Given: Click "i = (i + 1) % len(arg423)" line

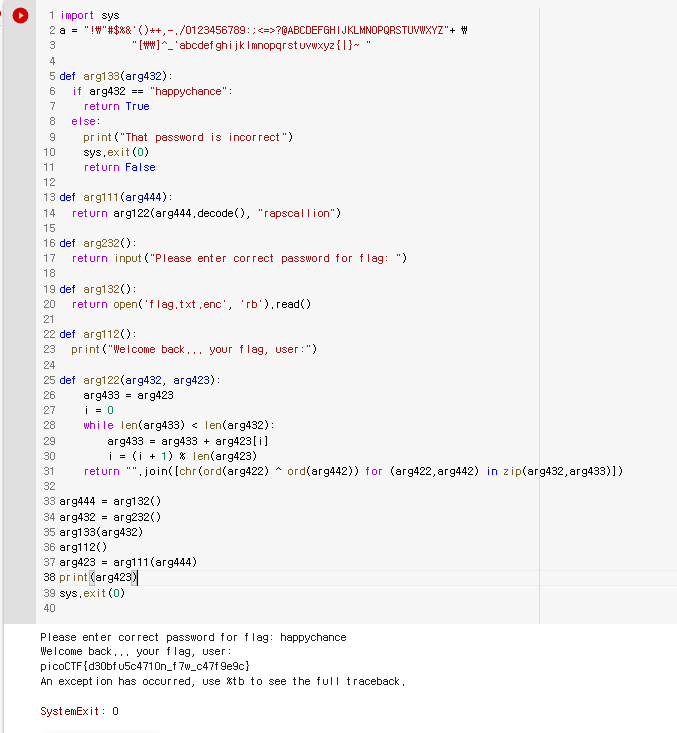Looking at the screenshot, I should (x=182, y=456).
